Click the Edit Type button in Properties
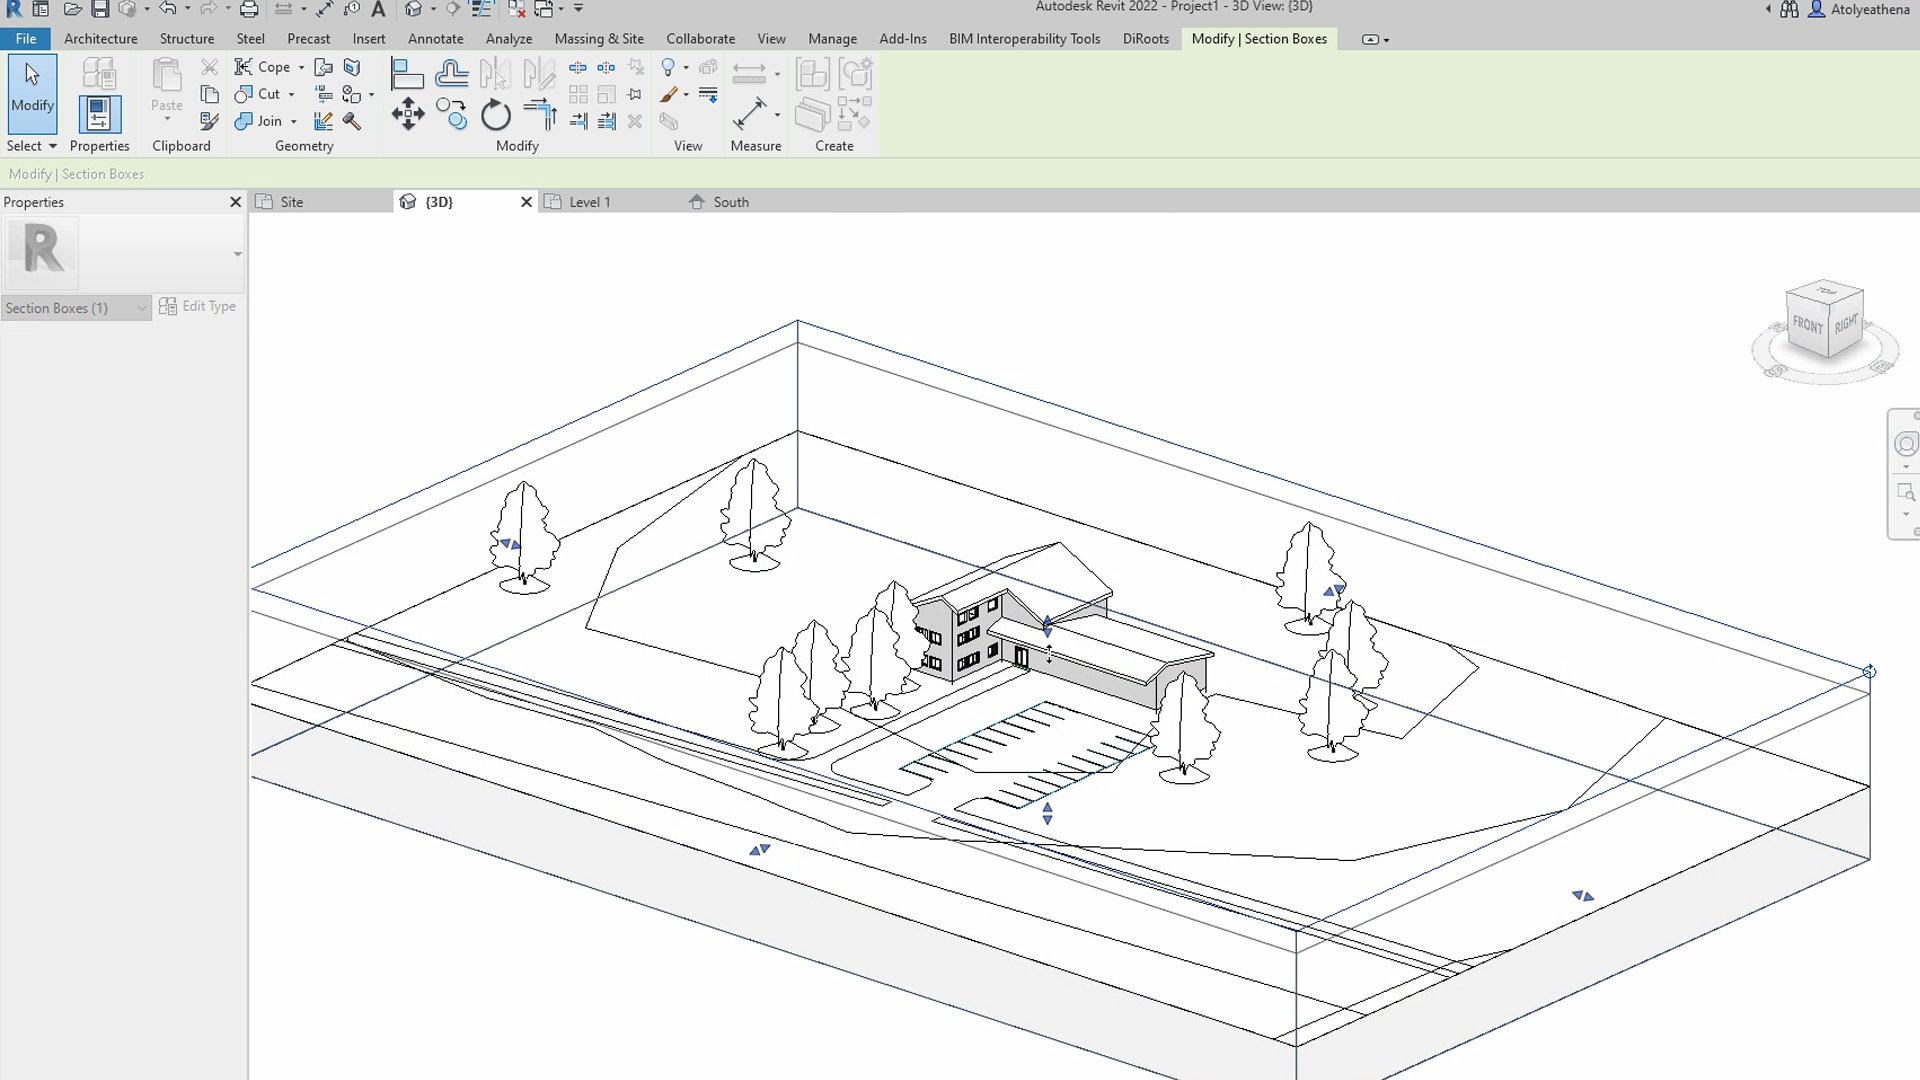Screen dimensions: 1920x1080 click(207, 306)
